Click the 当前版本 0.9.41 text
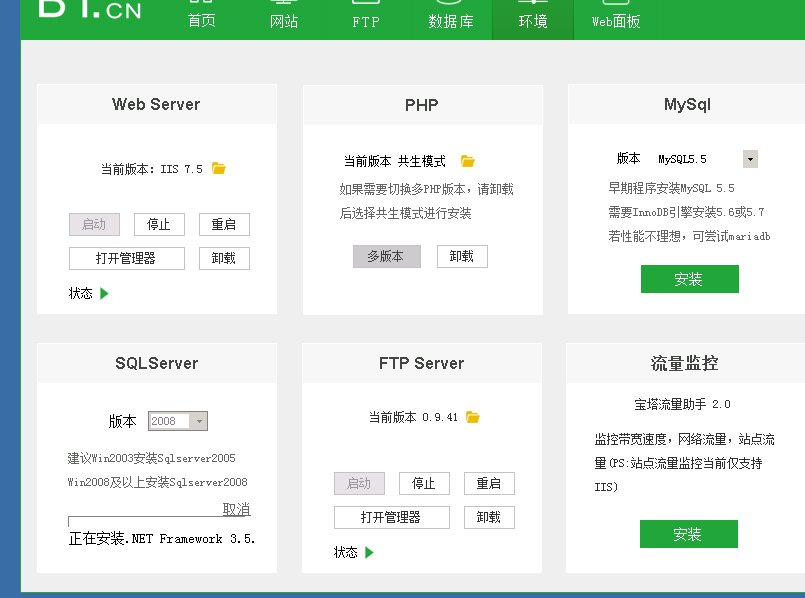 413,417
